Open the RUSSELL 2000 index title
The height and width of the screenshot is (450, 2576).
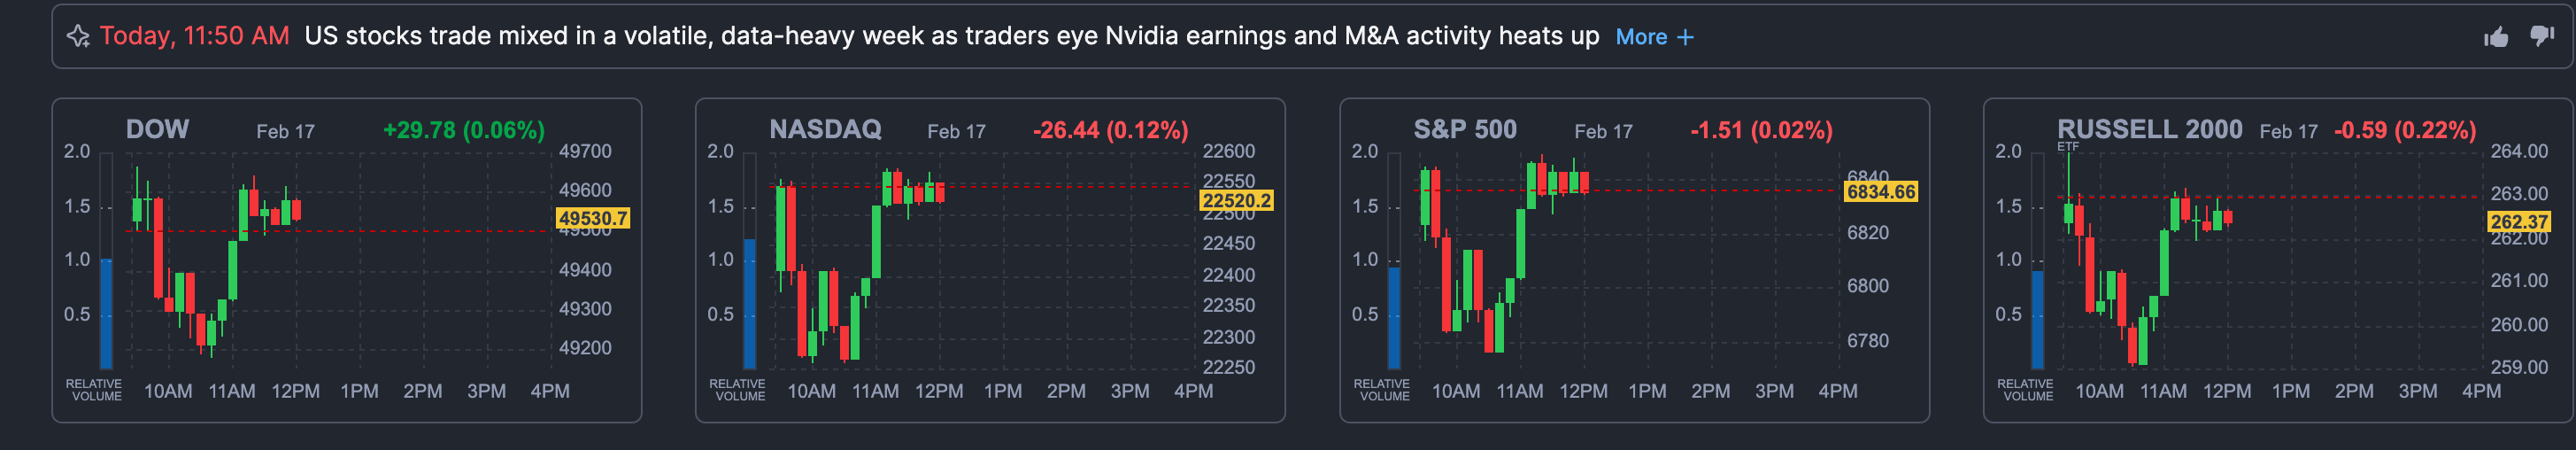point(2149,129)
